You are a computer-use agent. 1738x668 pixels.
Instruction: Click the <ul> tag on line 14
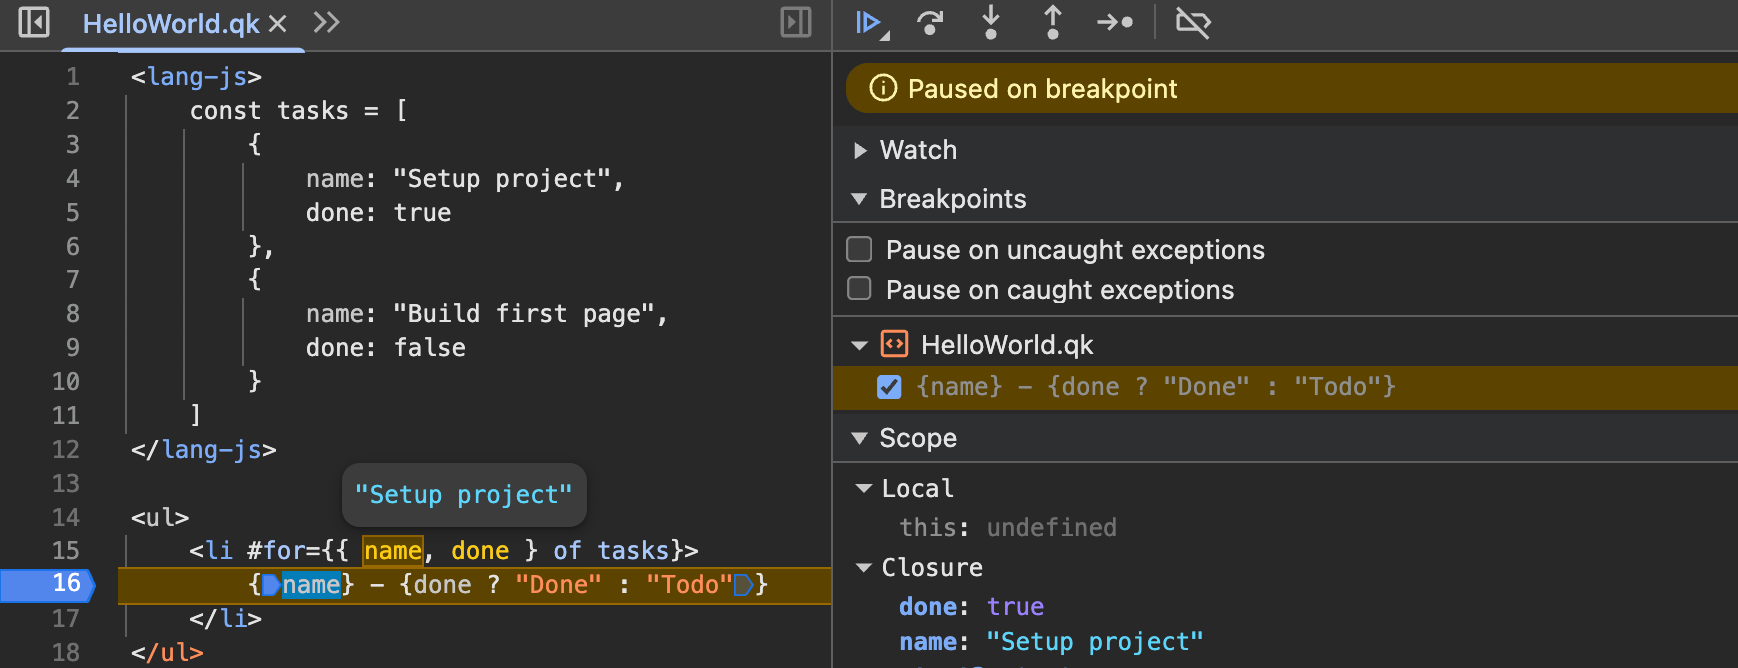coord(160,517)
